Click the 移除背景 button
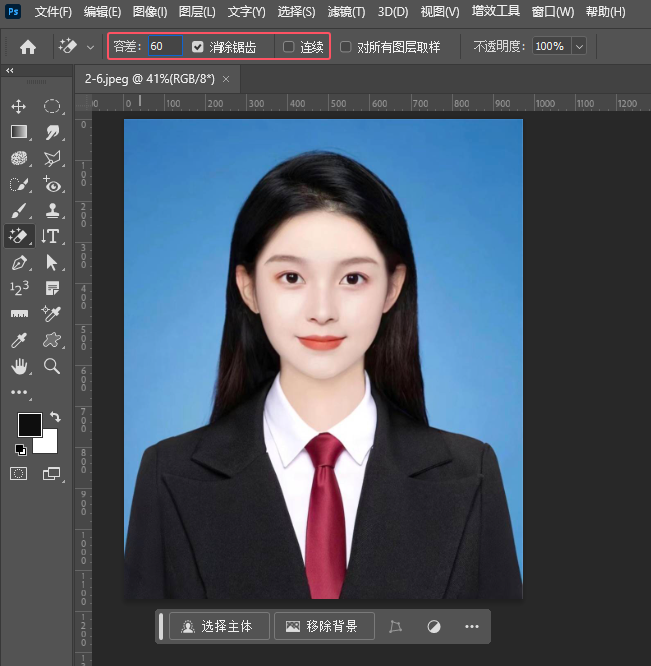 (x=324, y=626)
